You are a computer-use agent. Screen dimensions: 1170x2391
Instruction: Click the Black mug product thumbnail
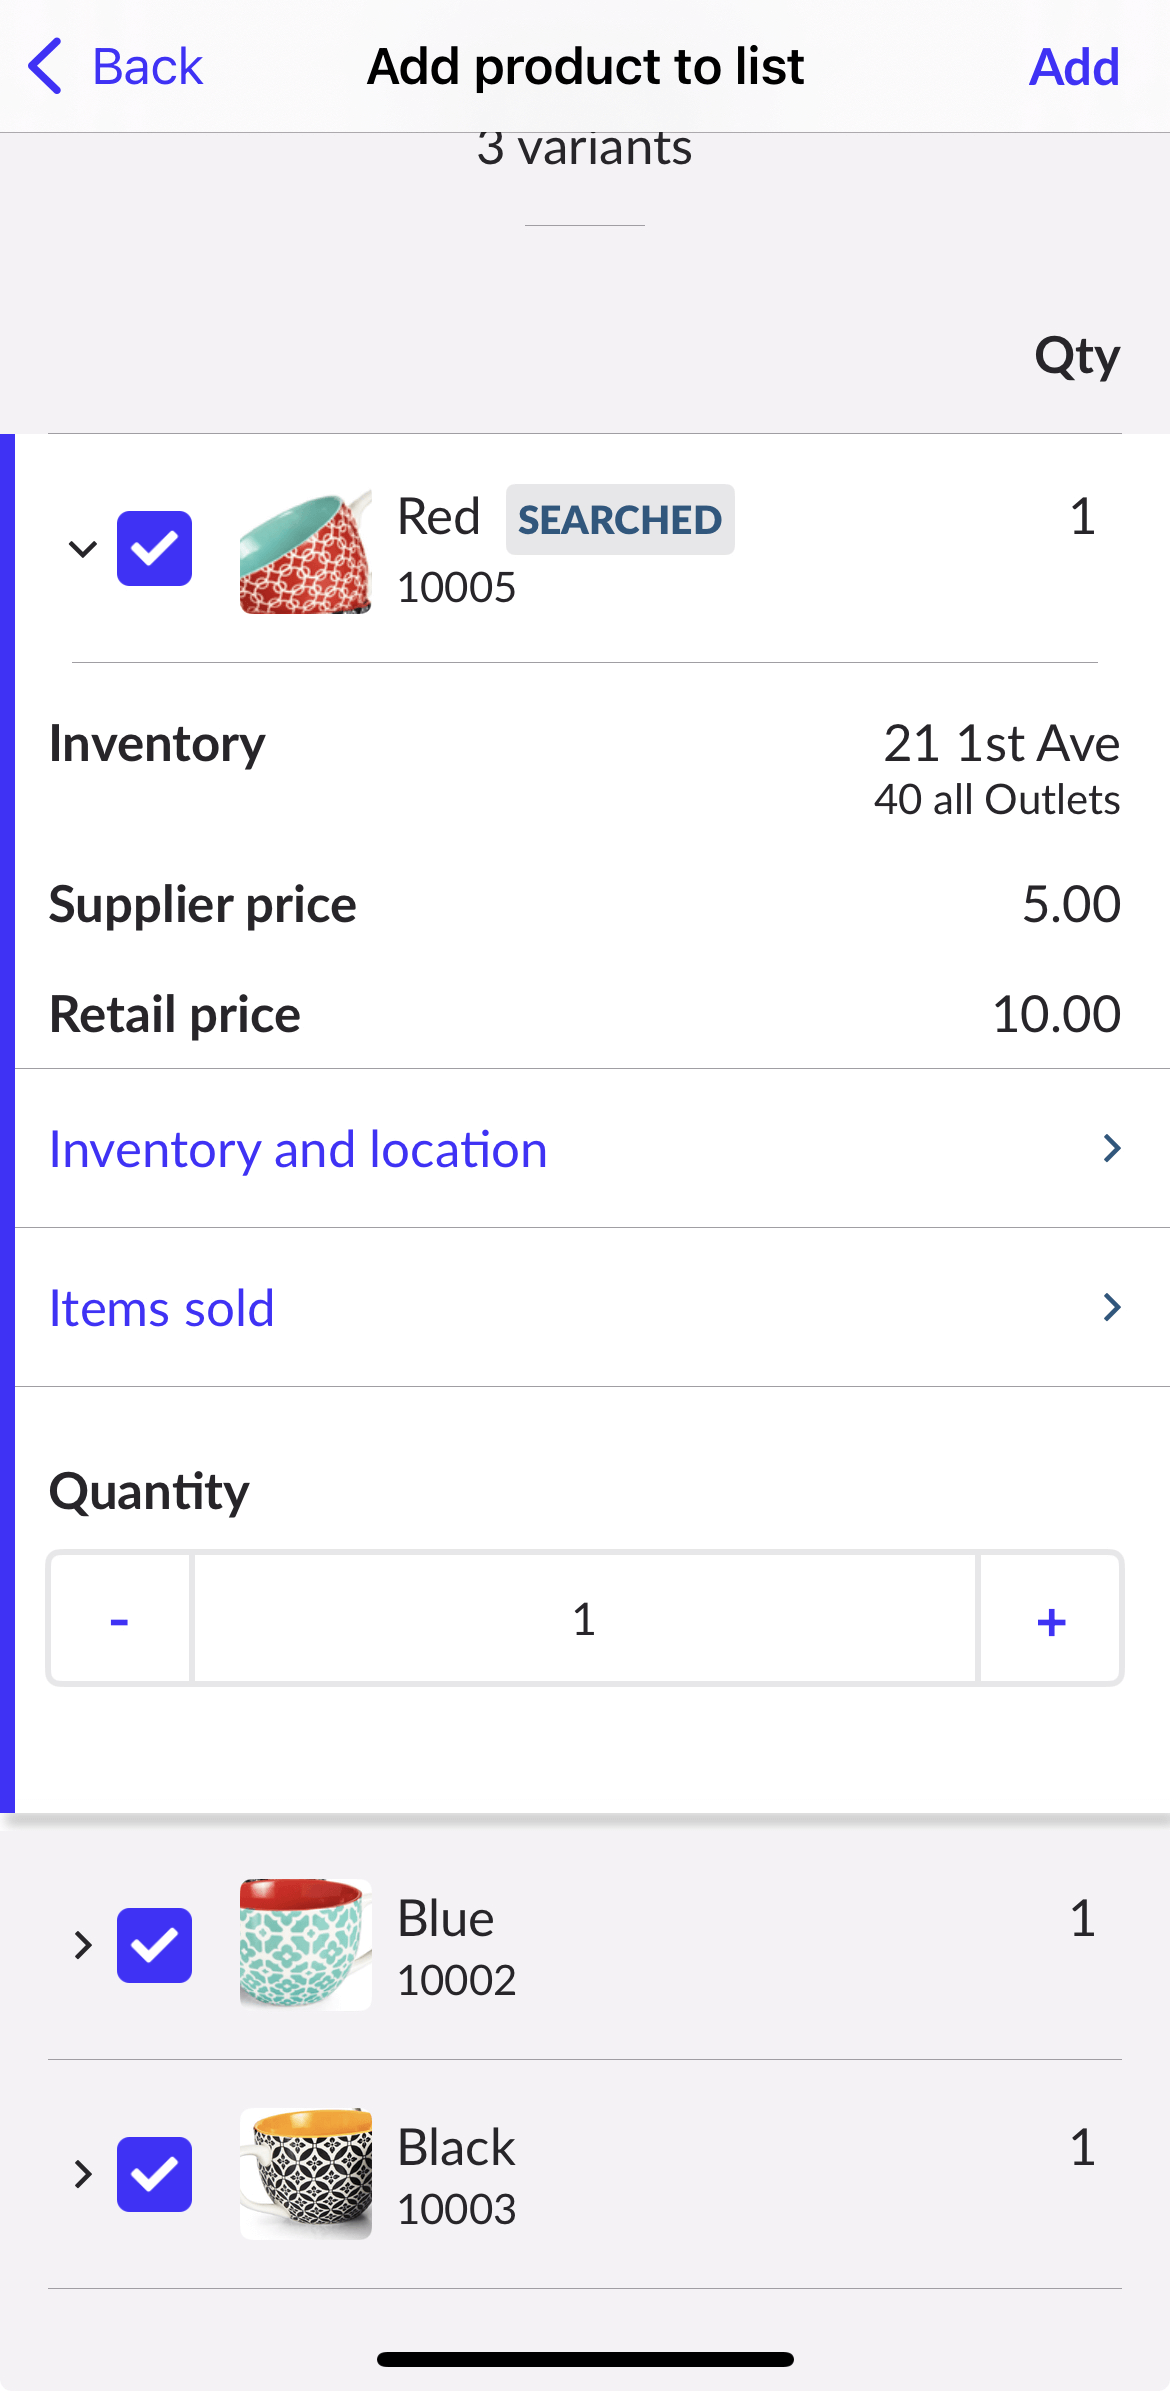tap(305, 2173)
